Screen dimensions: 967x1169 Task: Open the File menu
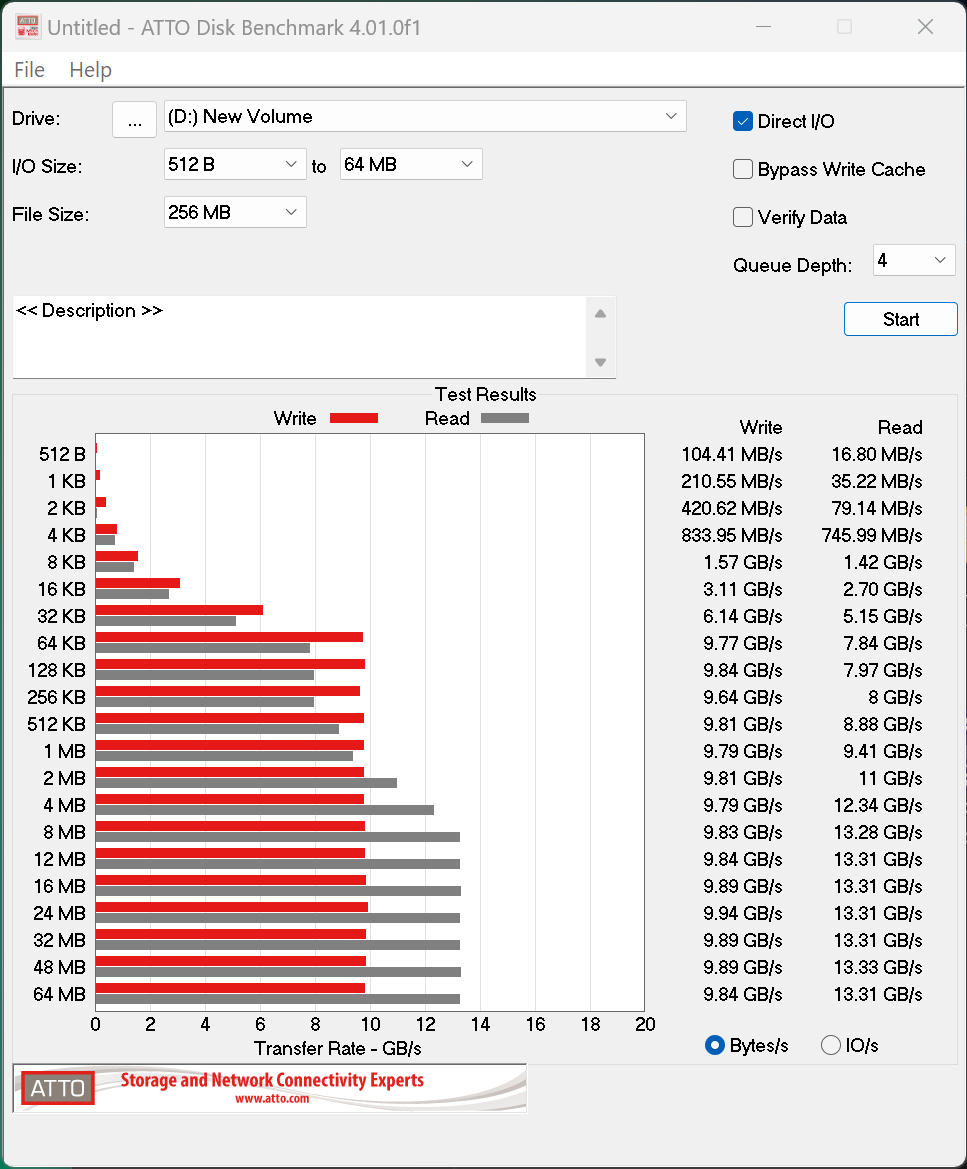(29, 70)
